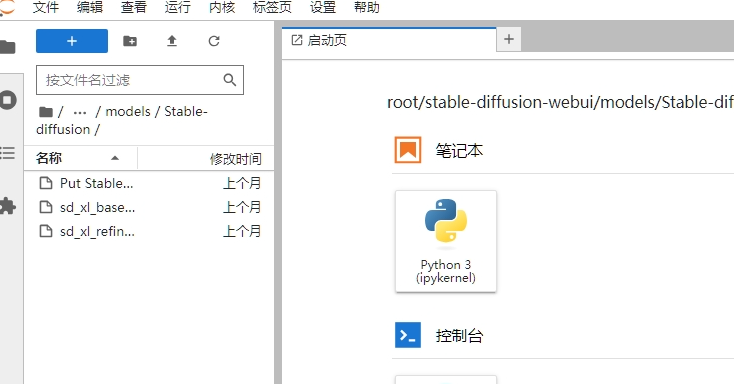
Task: Click the launcher path root/stable-diffusion-webui heading
Action: pyautogui.click(x=560, y=102)
